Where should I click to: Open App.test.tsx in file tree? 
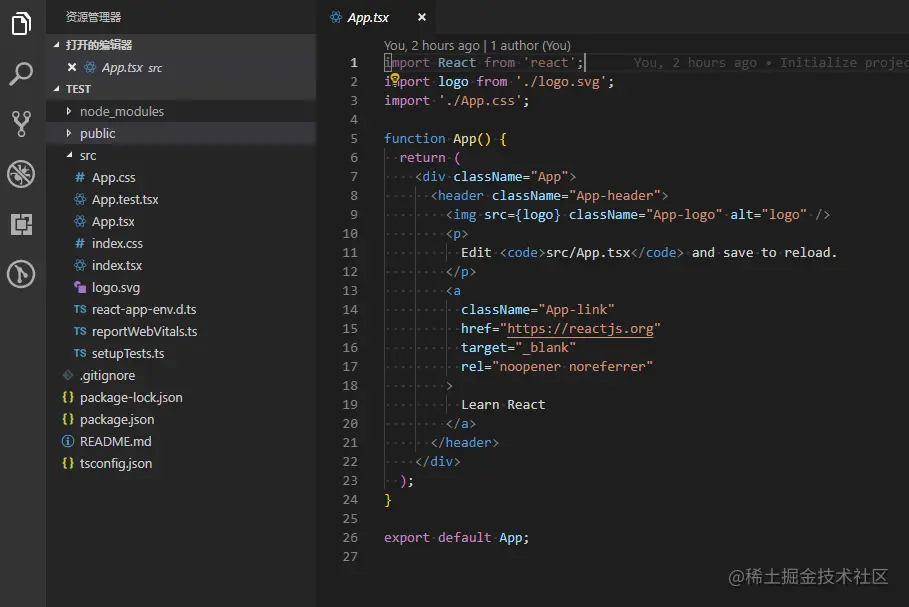[x=181, y=199]
